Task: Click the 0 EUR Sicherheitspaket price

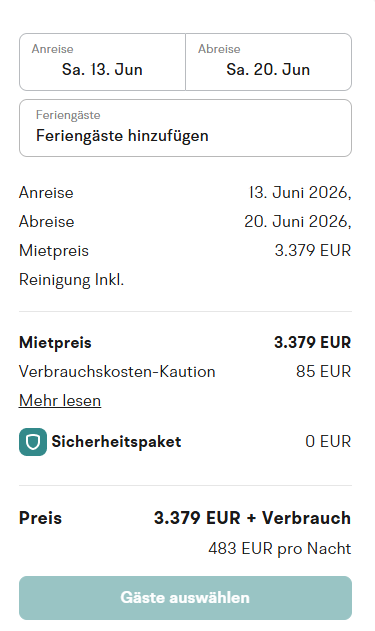Action: coord(328,441)
